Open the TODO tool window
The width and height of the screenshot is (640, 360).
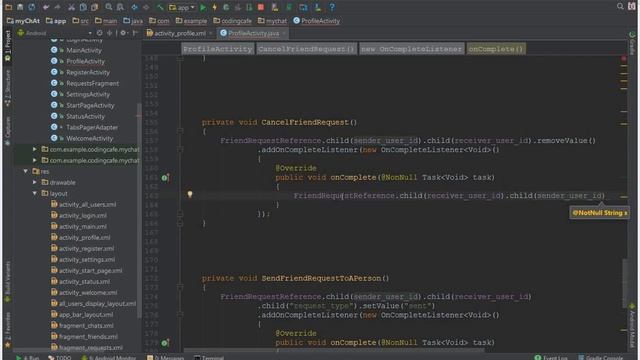click(60, 358)
